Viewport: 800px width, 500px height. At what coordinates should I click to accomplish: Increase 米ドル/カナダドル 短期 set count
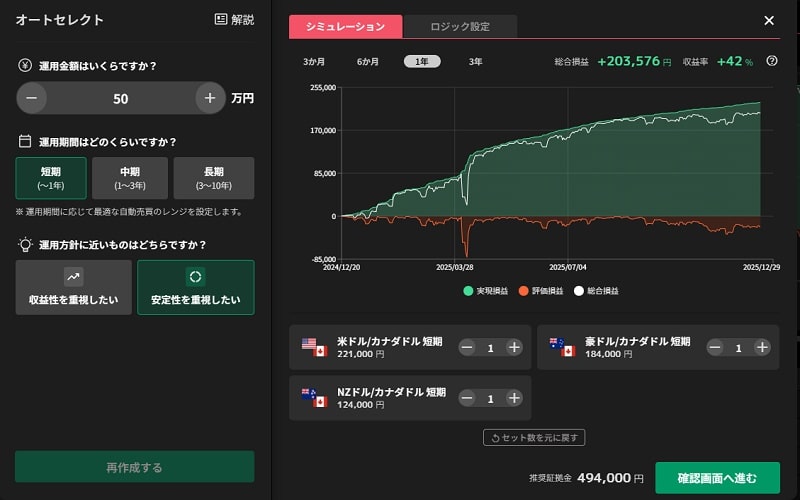tap(514, 347)
